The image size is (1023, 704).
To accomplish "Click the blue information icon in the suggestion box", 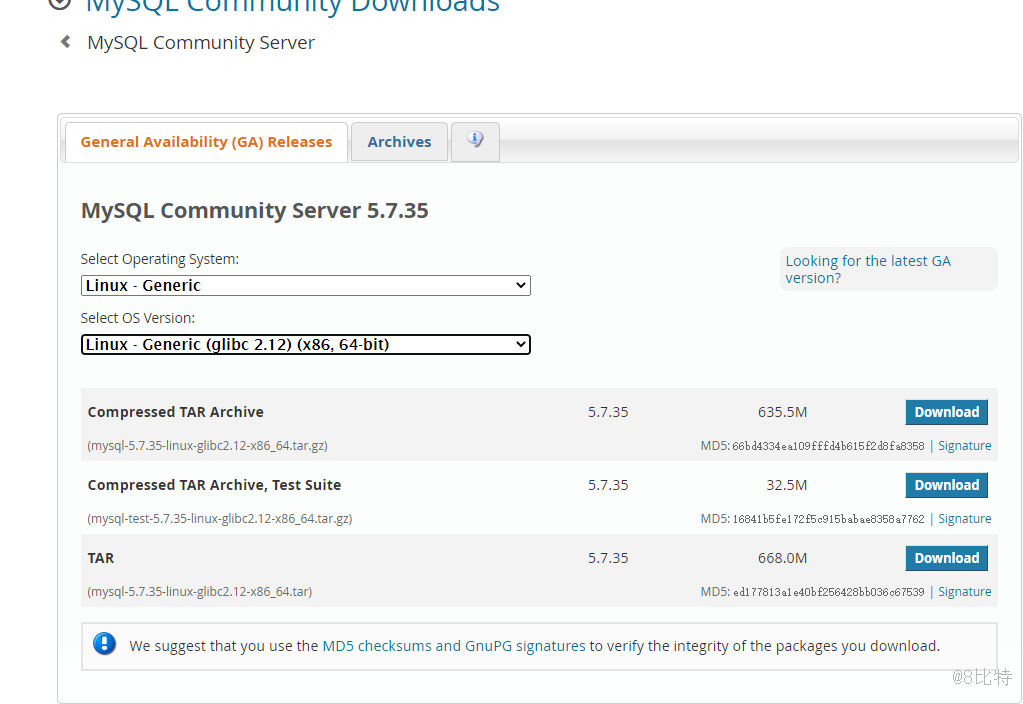I will click(x=104, y=644).
